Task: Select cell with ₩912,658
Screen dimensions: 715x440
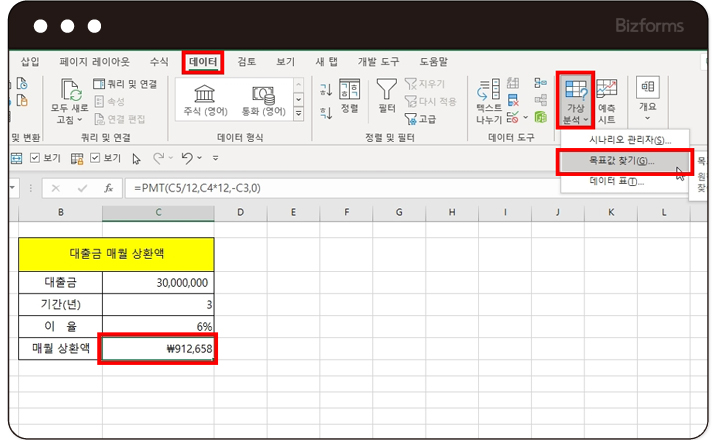Action: pyautogui.click(x=158, y=349)
